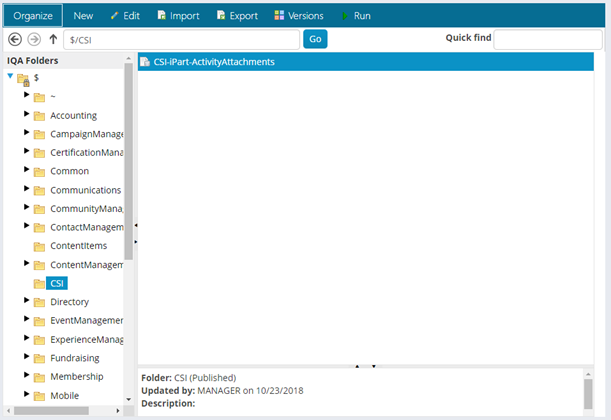Click the back navigation arrow icon
Viewport: 611px width, 420px height.
click(x=14, y=39)
